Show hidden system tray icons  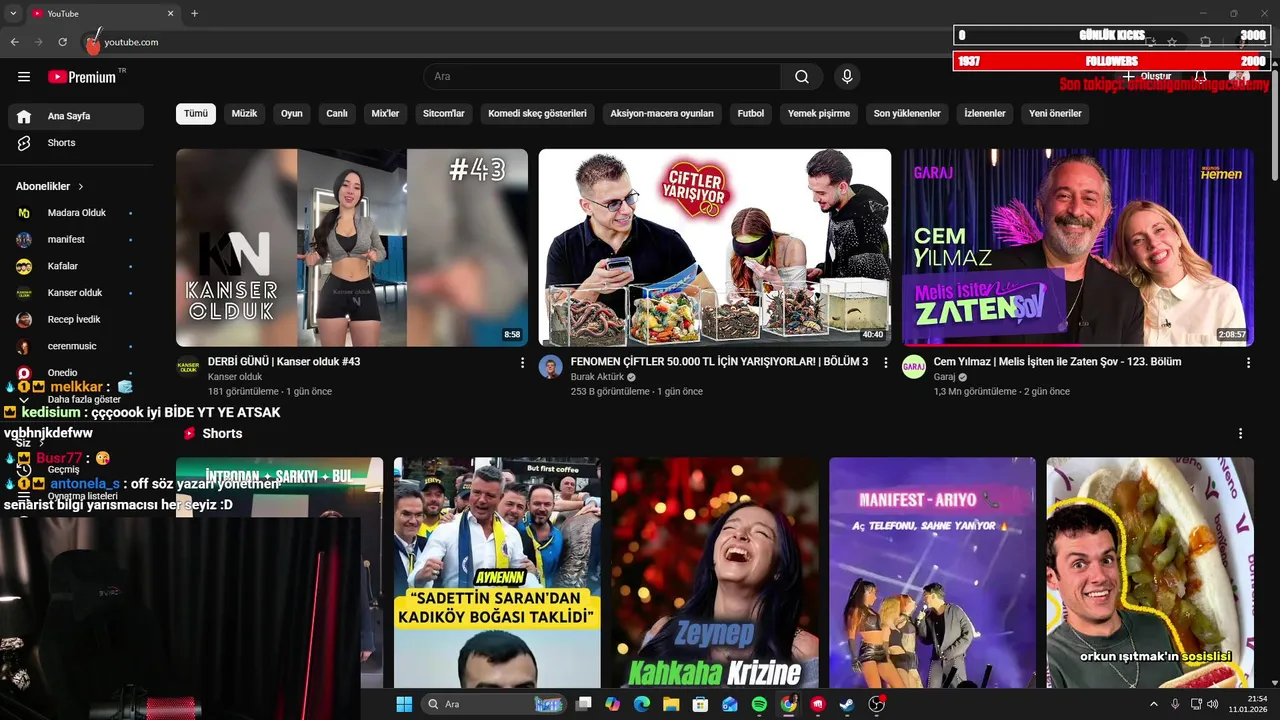click(1153, 704)
